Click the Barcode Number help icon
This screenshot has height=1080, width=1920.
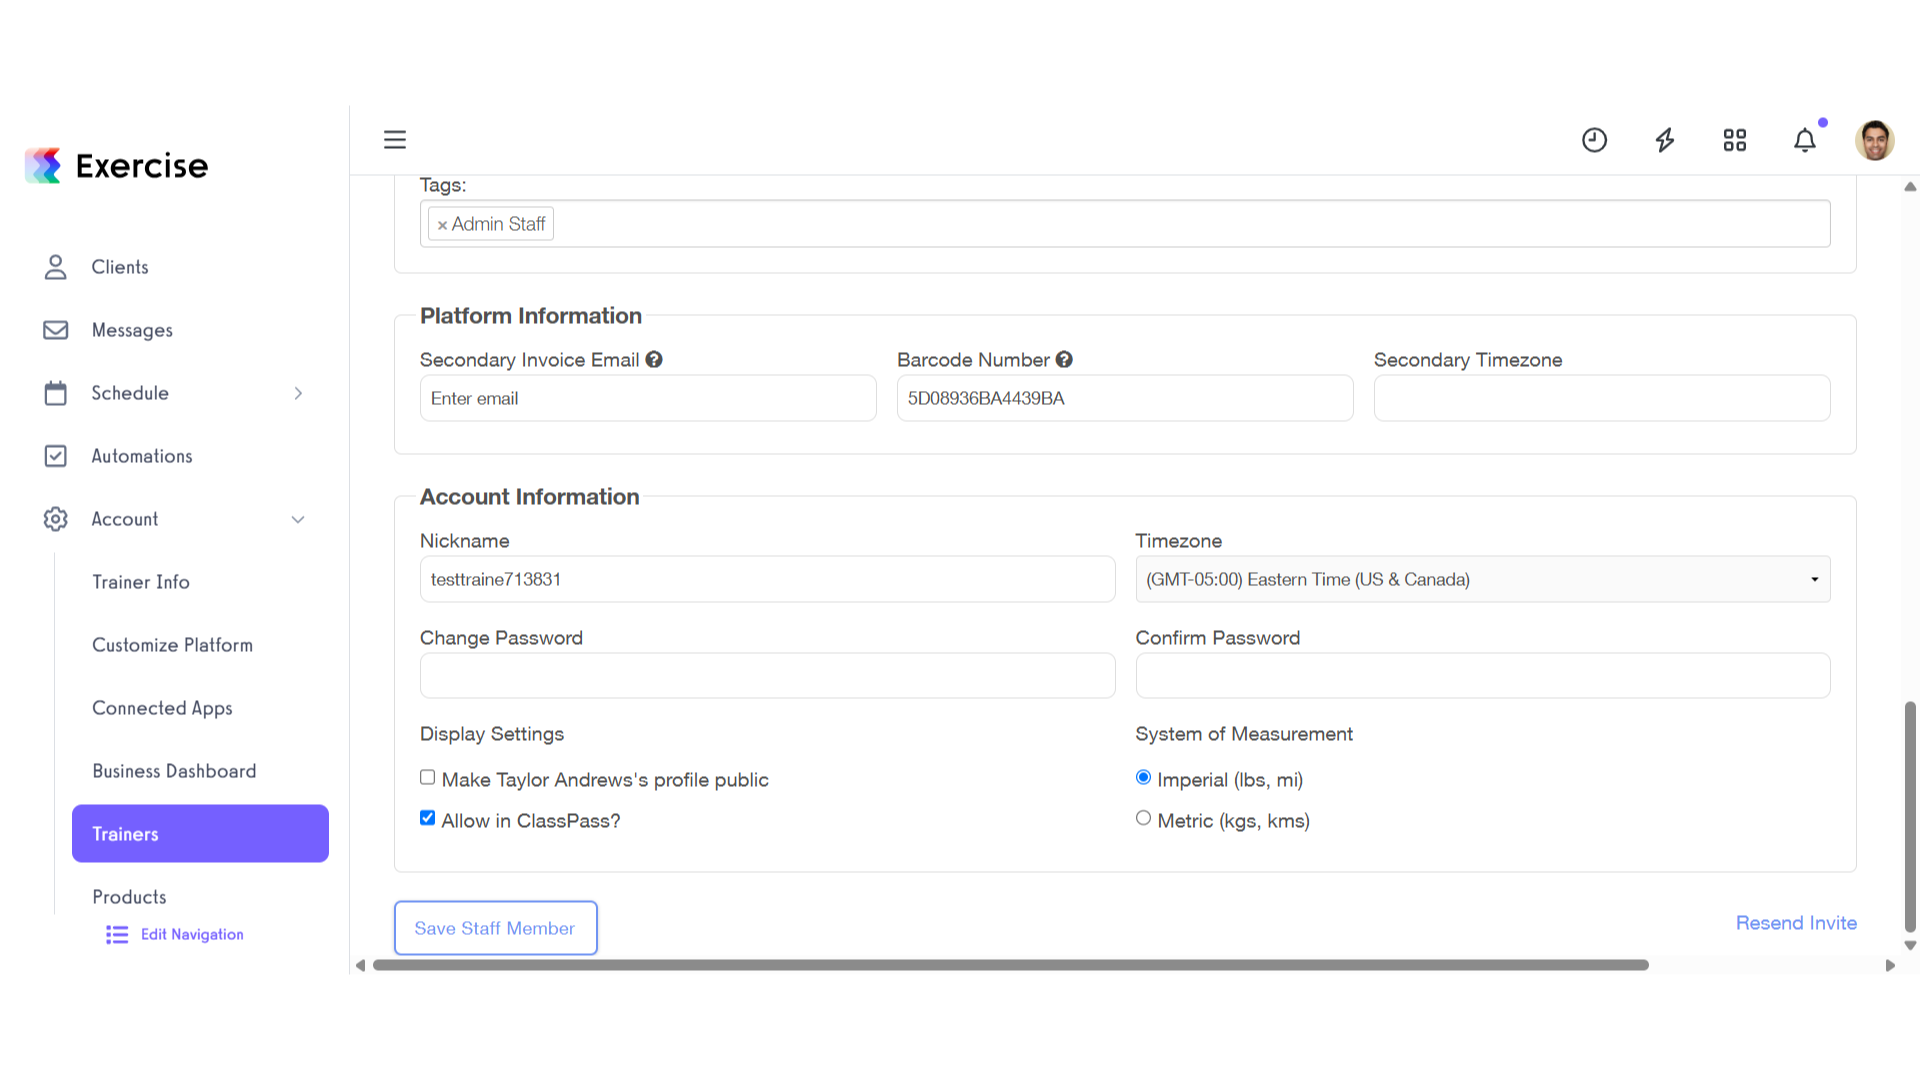coord(1064,359)
